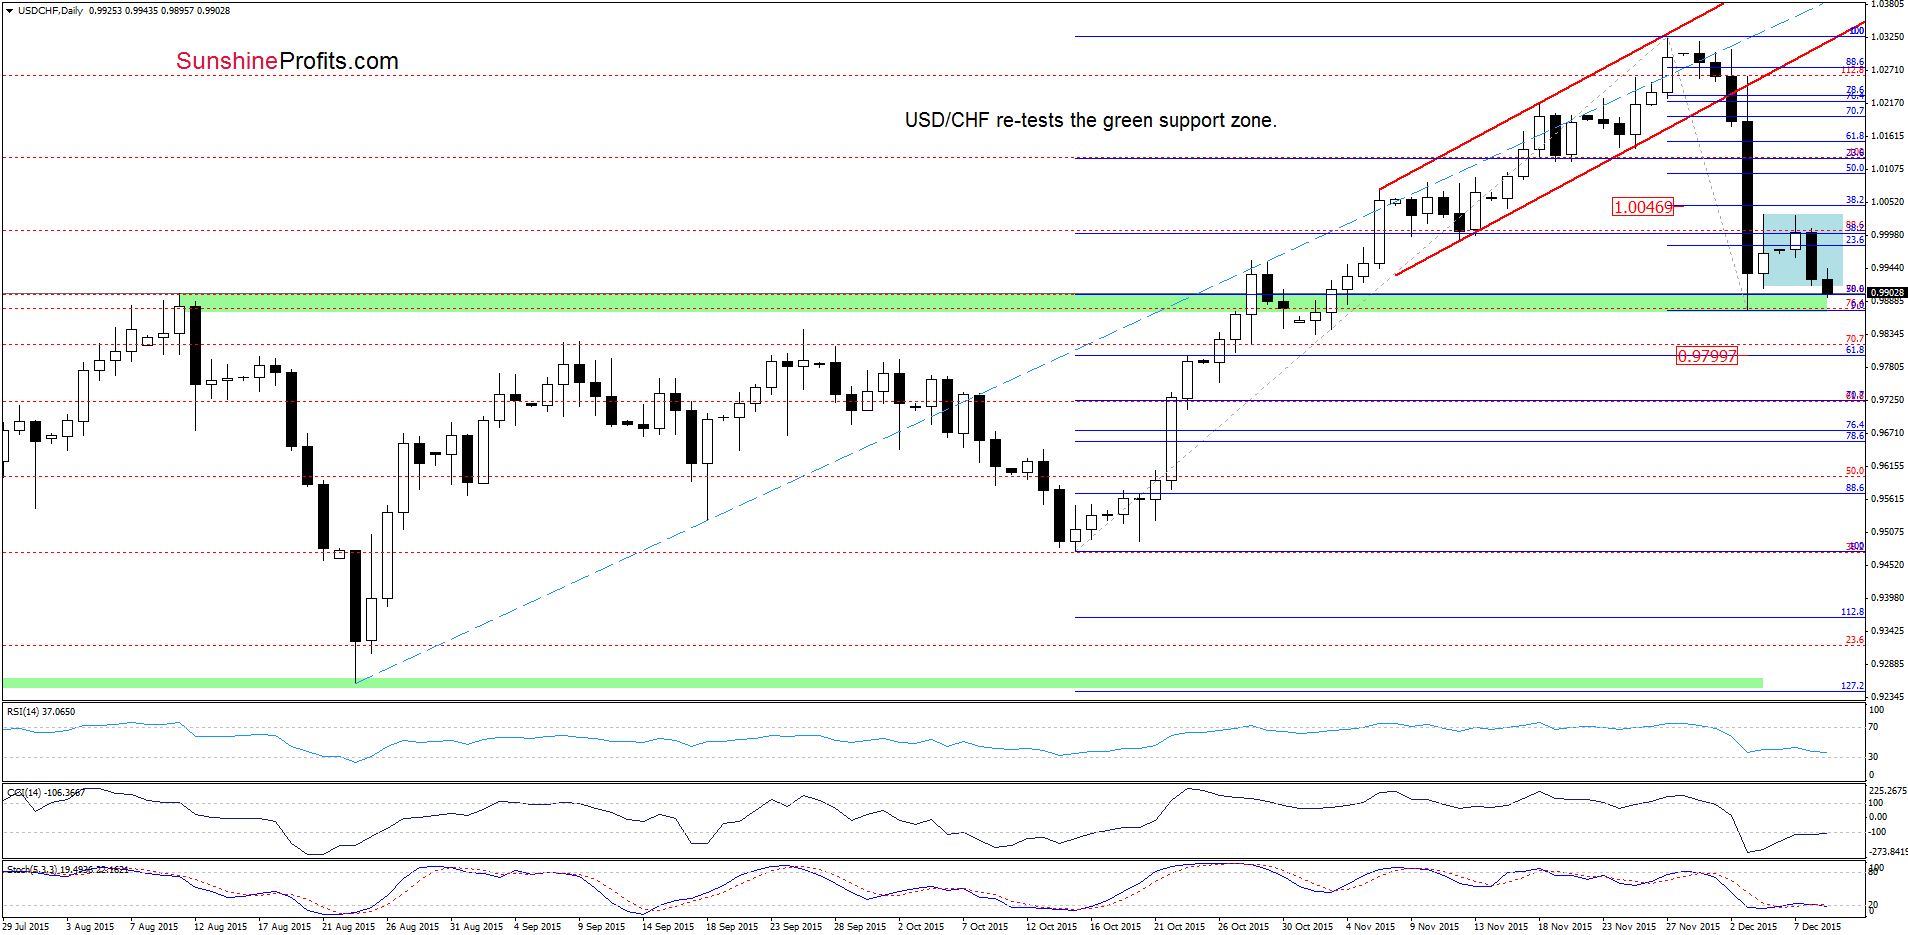The height and width of the screenshot is (935, 1908).
Task: Click the 0.99980 price axis value
Action: click(1888, 235)
